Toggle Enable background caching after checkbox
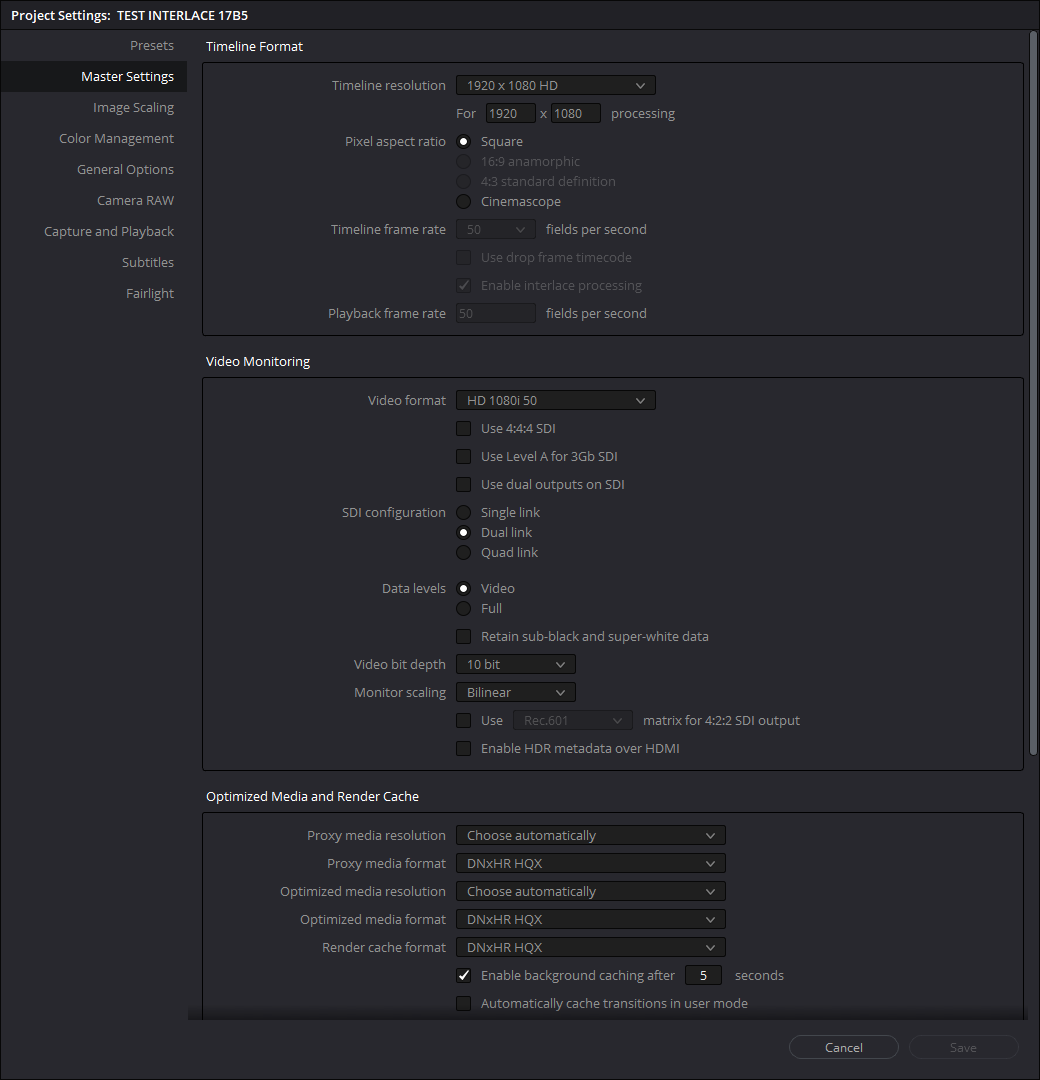1040x1080 pixels. (464, 975)
